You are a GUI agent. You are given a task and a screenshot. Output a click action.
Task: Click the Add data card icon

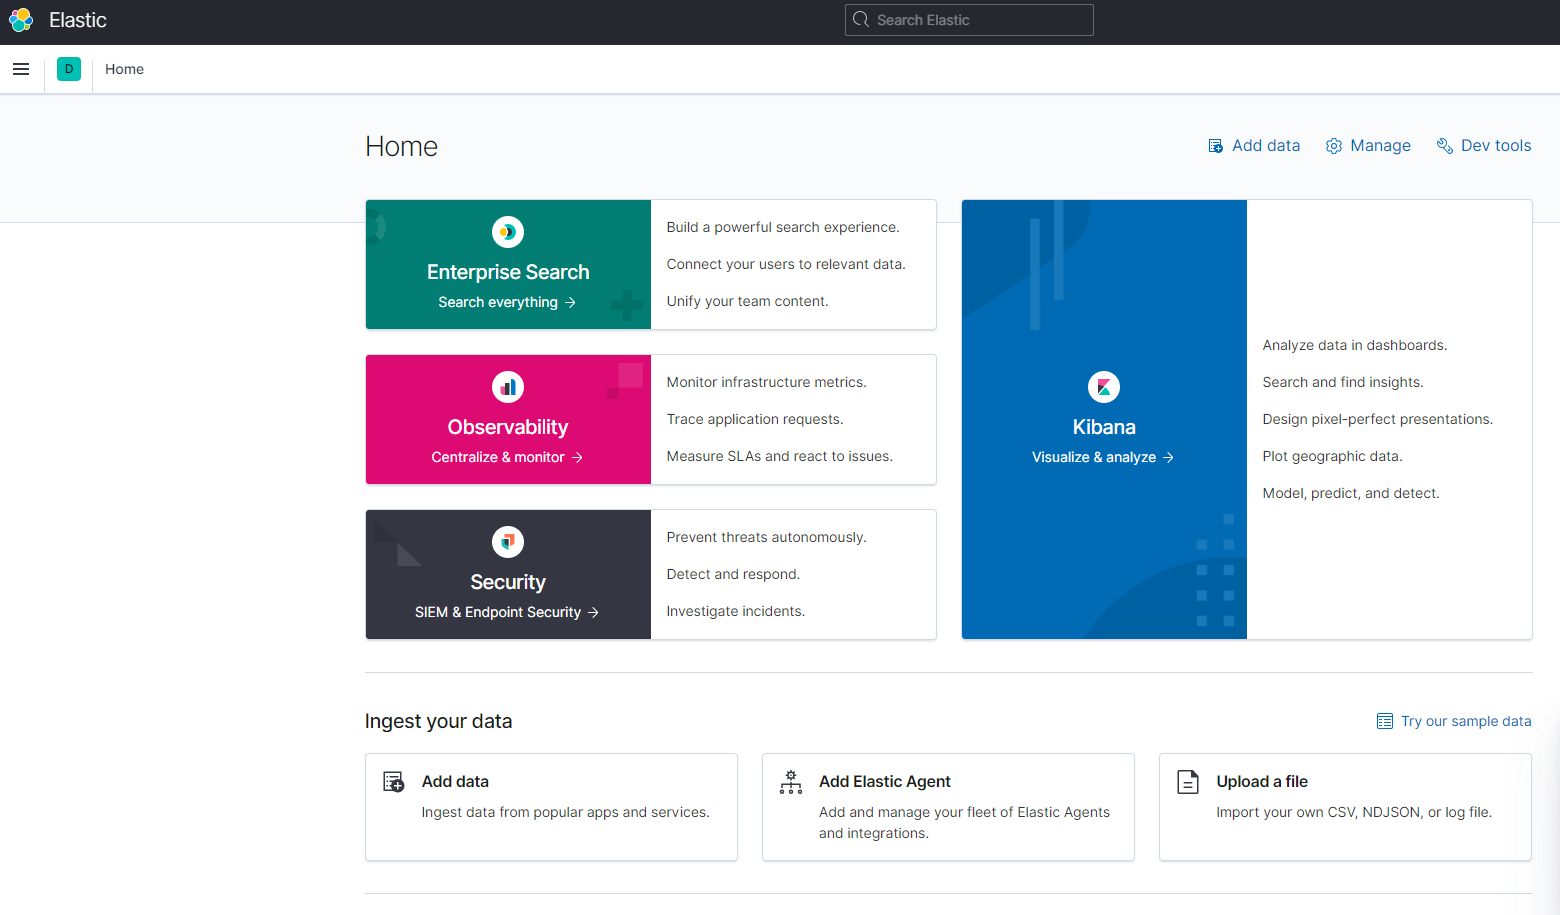pos(394,782)
